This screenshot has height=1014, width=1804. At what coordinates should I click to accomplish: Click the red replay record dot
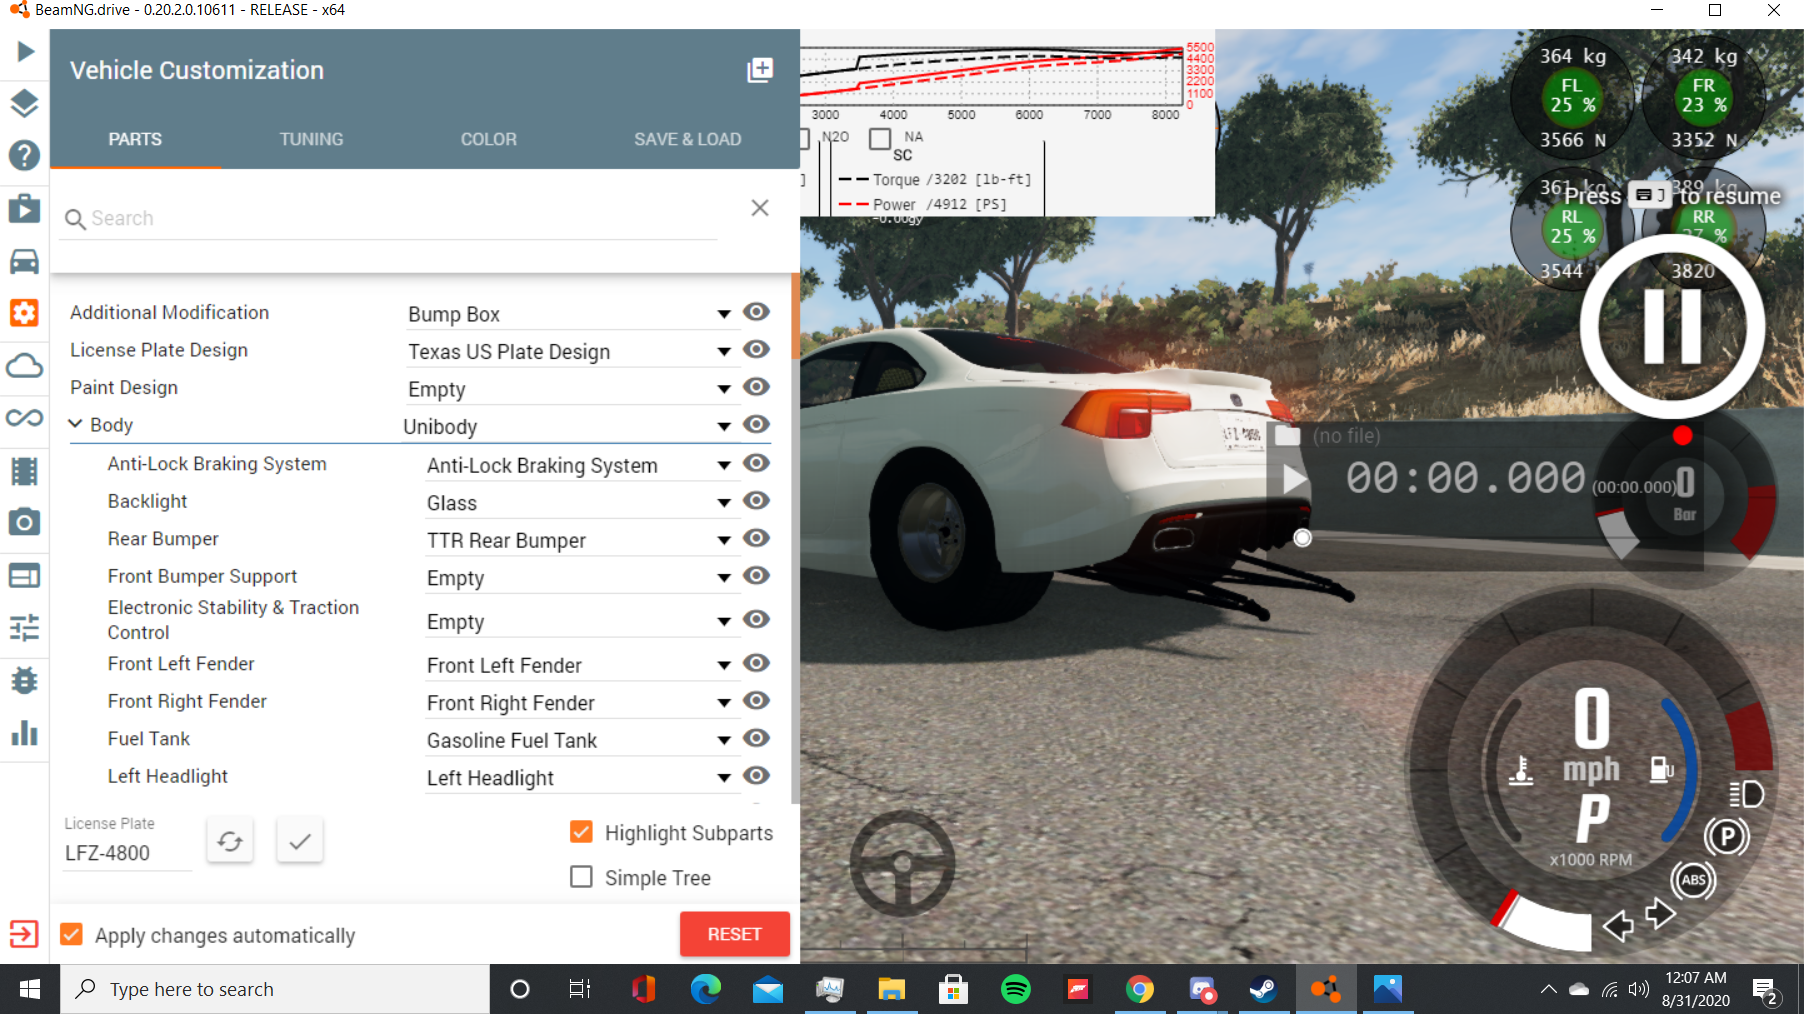(1682, 435)
